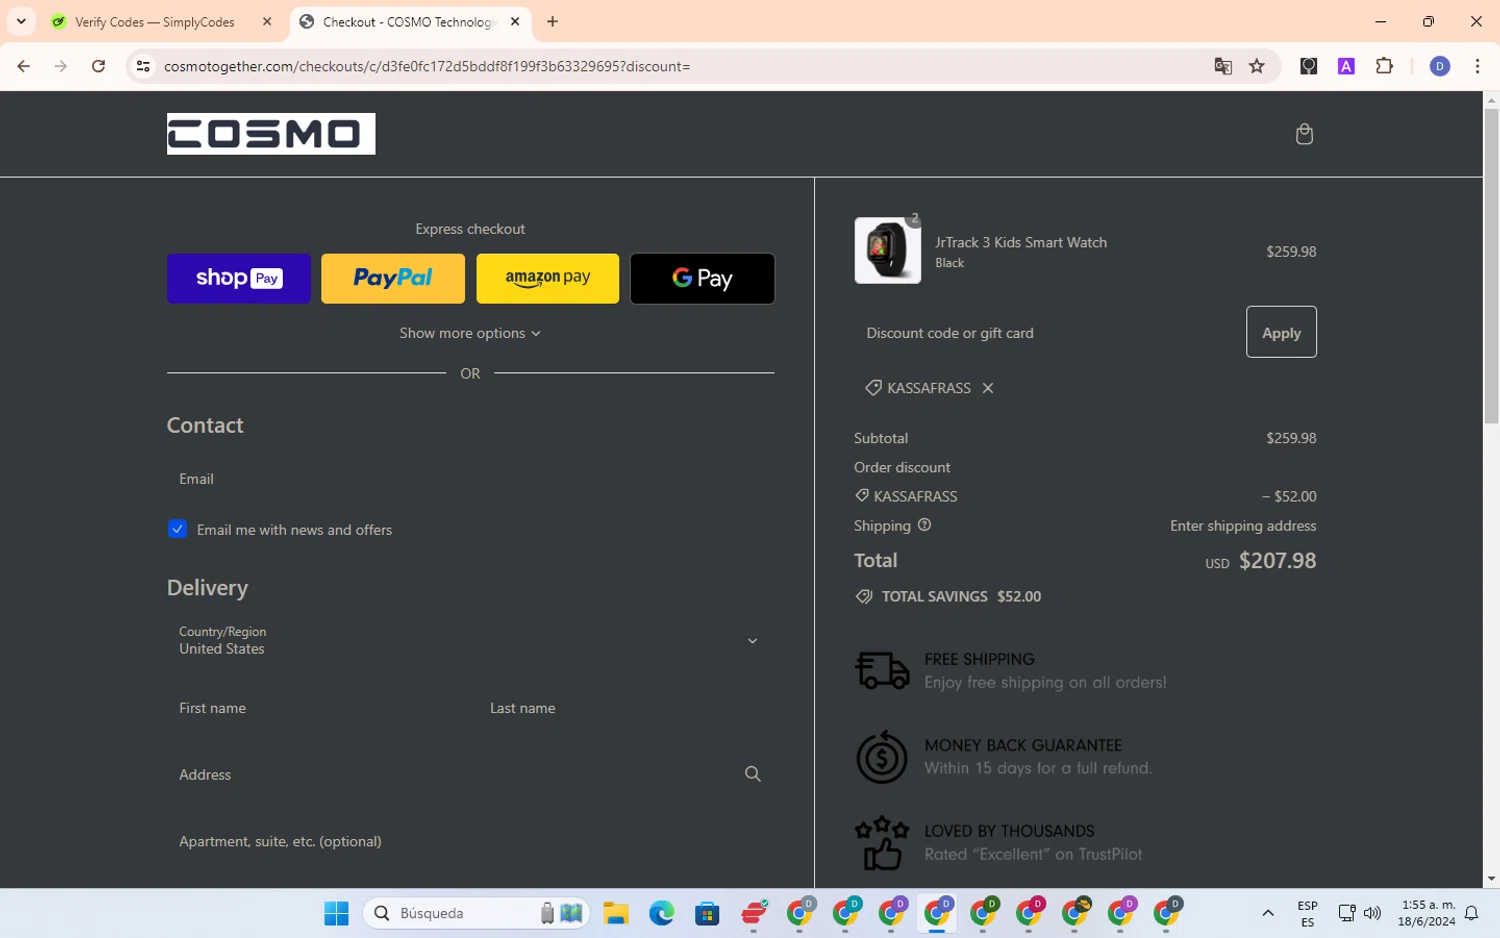Pay with Google Pay
The image size is (1500, 938).
coord(702,278)
